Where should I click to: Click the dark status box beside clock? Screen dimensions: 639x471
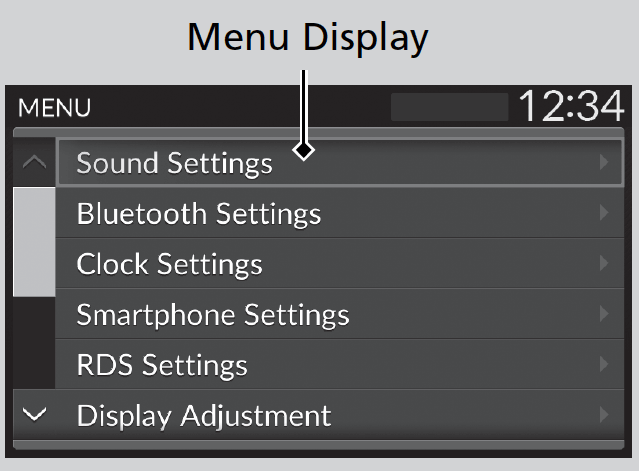coord(449,107)
